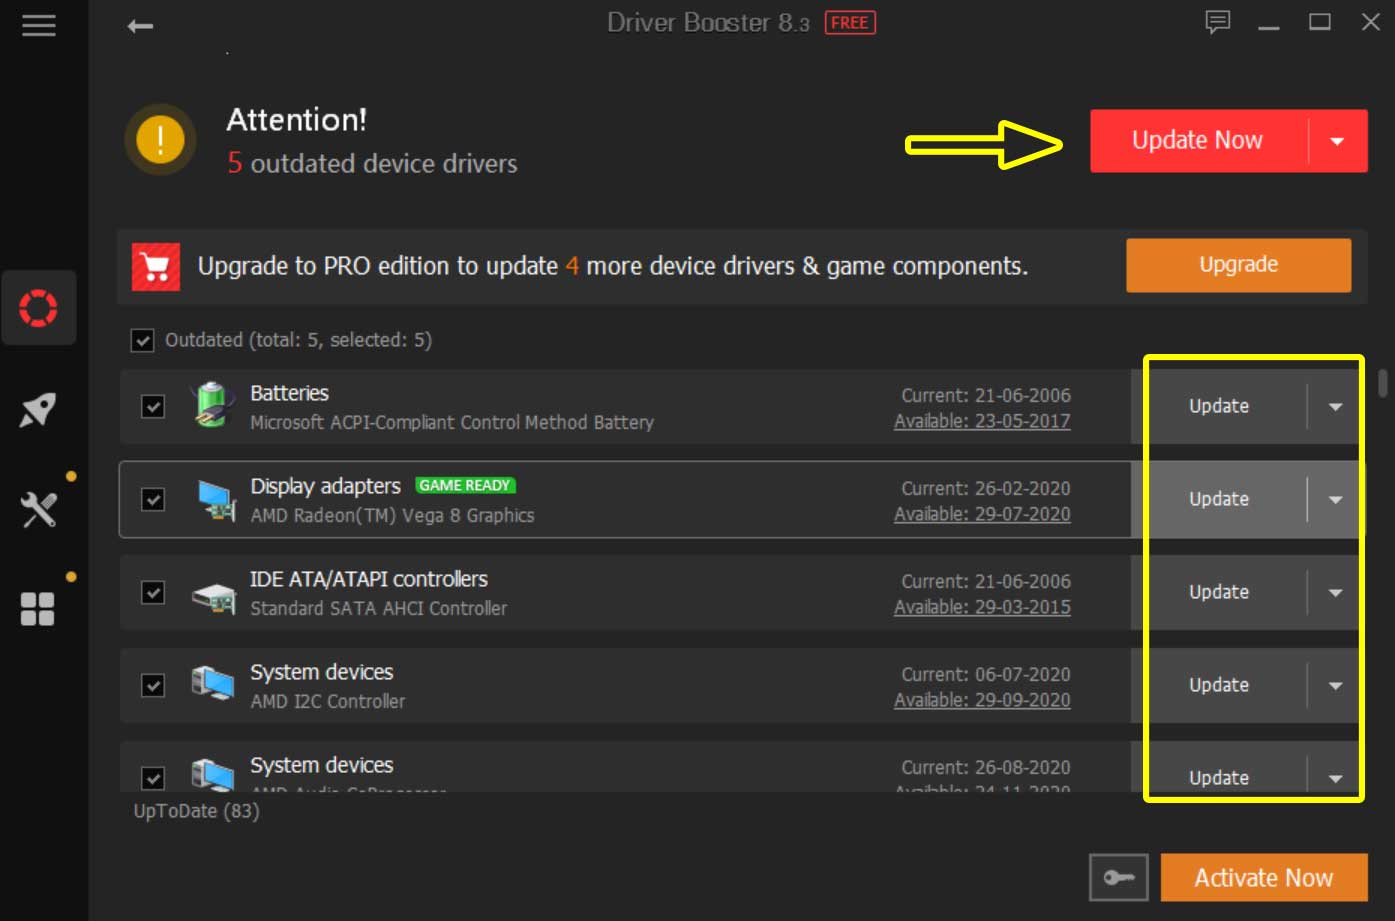Screen dimensions: 1395x921
Task: Open the Scan lifebuoy sidebar icon
Action: click(38, 308)
